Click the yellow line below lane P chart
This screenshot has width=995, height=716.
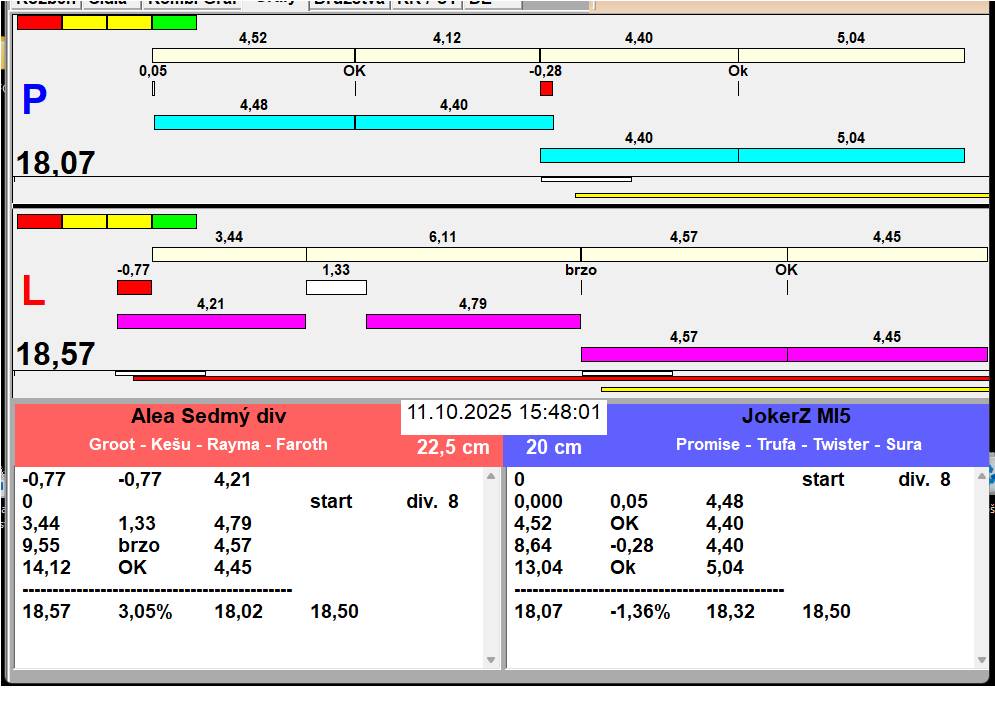pos(782,196)
